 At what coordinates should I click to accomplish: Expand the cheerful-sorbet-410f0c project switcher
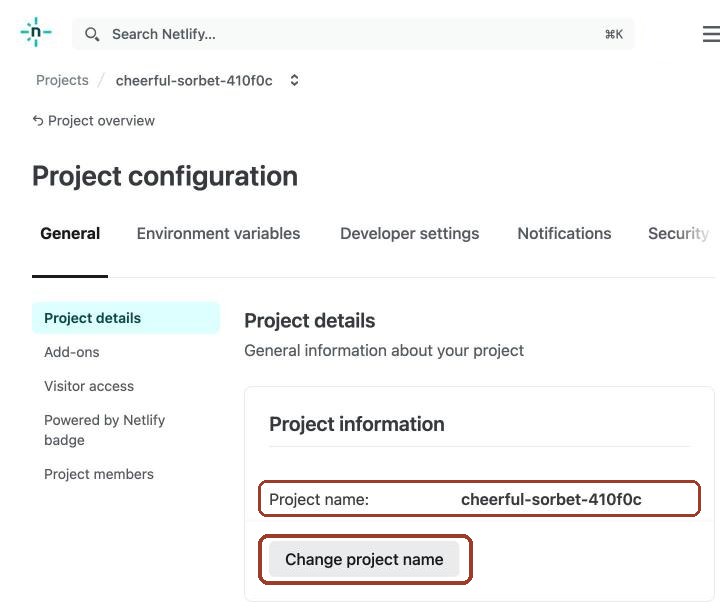(x=294, y=80)
